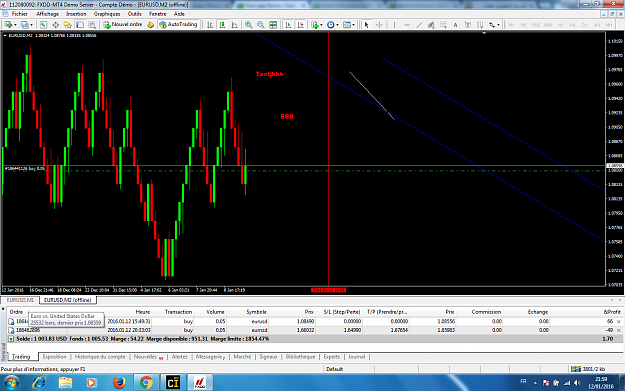
Task: Open the Insertion menu
Action: (x=76, y=14)
